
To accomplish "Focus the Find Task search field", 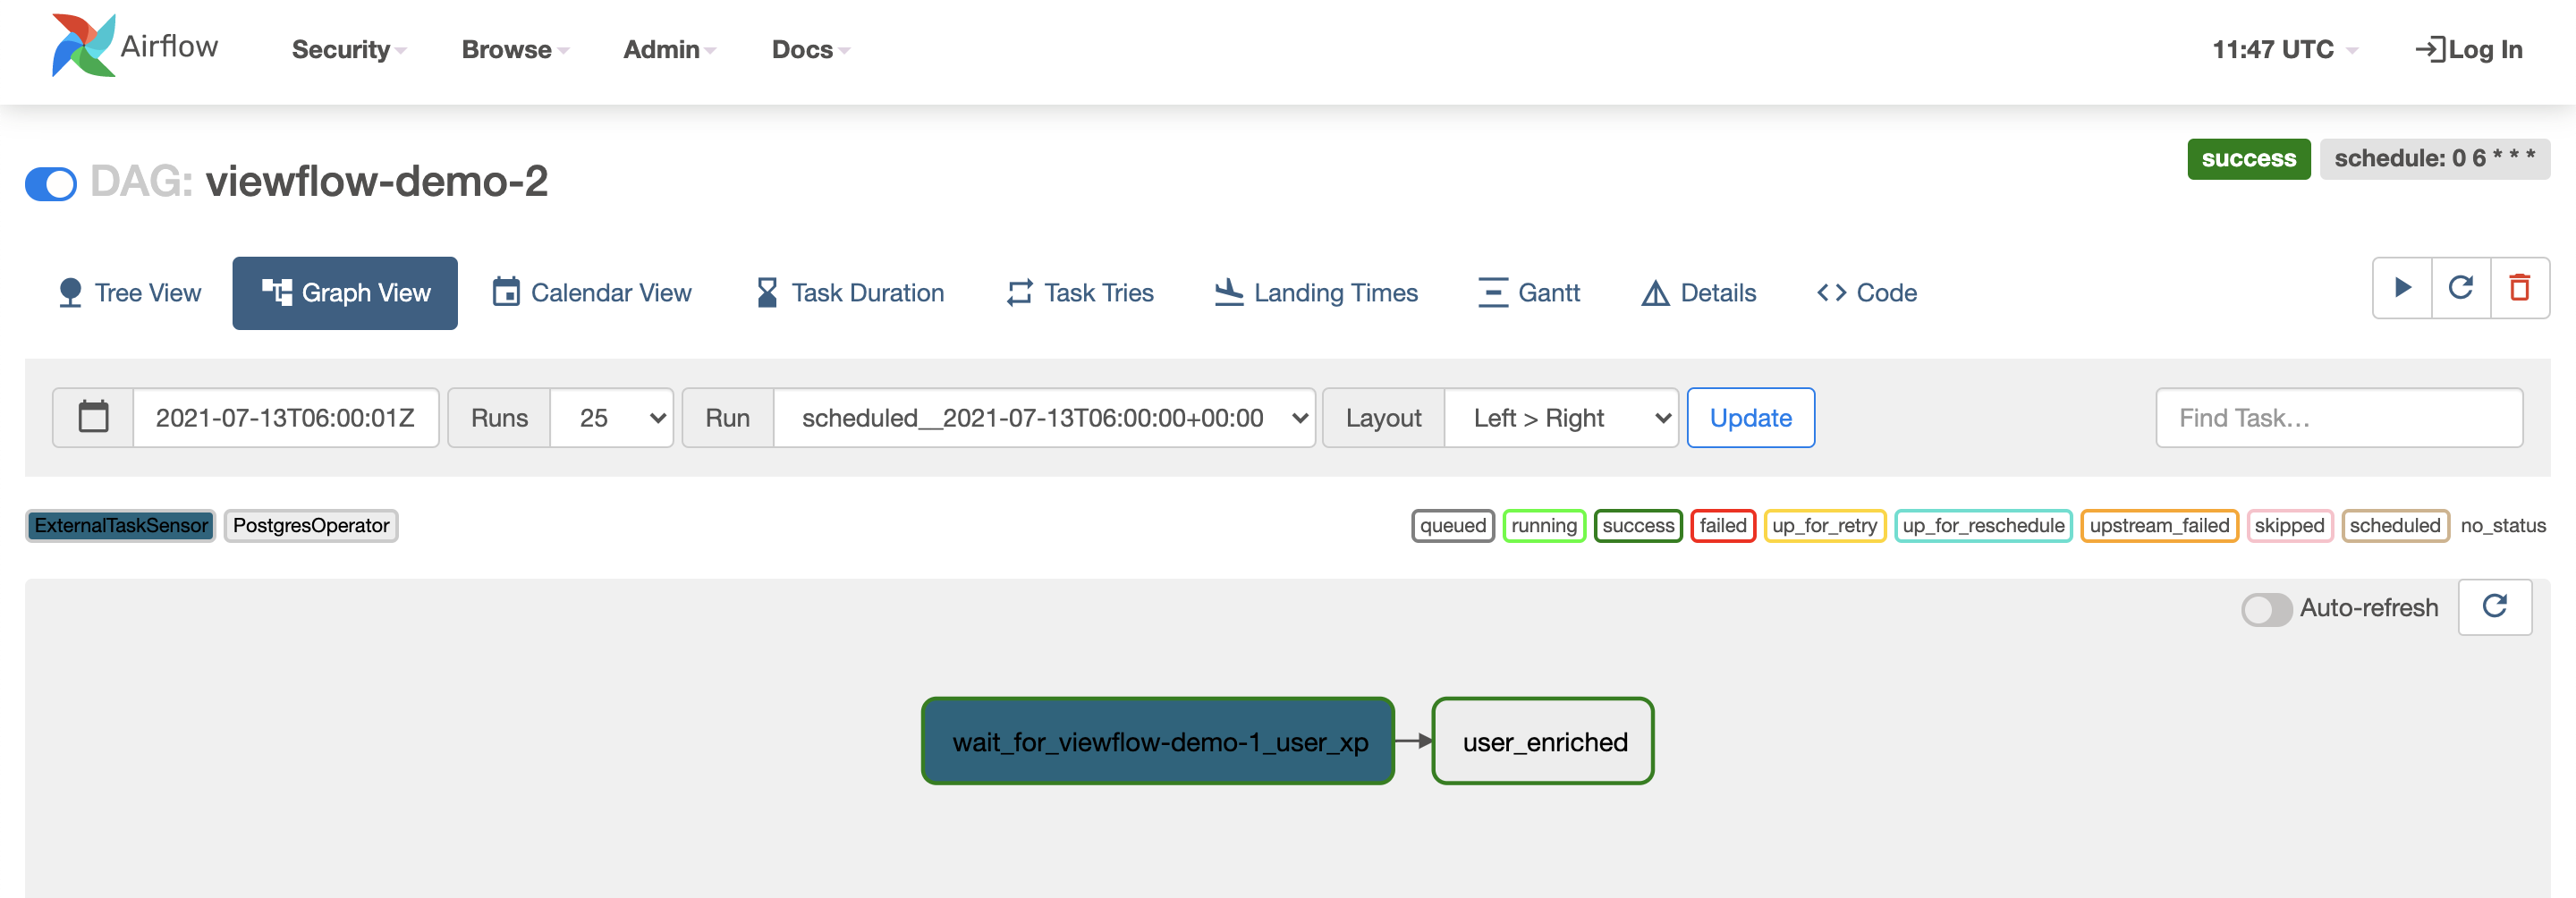I will pos(2338,417).
